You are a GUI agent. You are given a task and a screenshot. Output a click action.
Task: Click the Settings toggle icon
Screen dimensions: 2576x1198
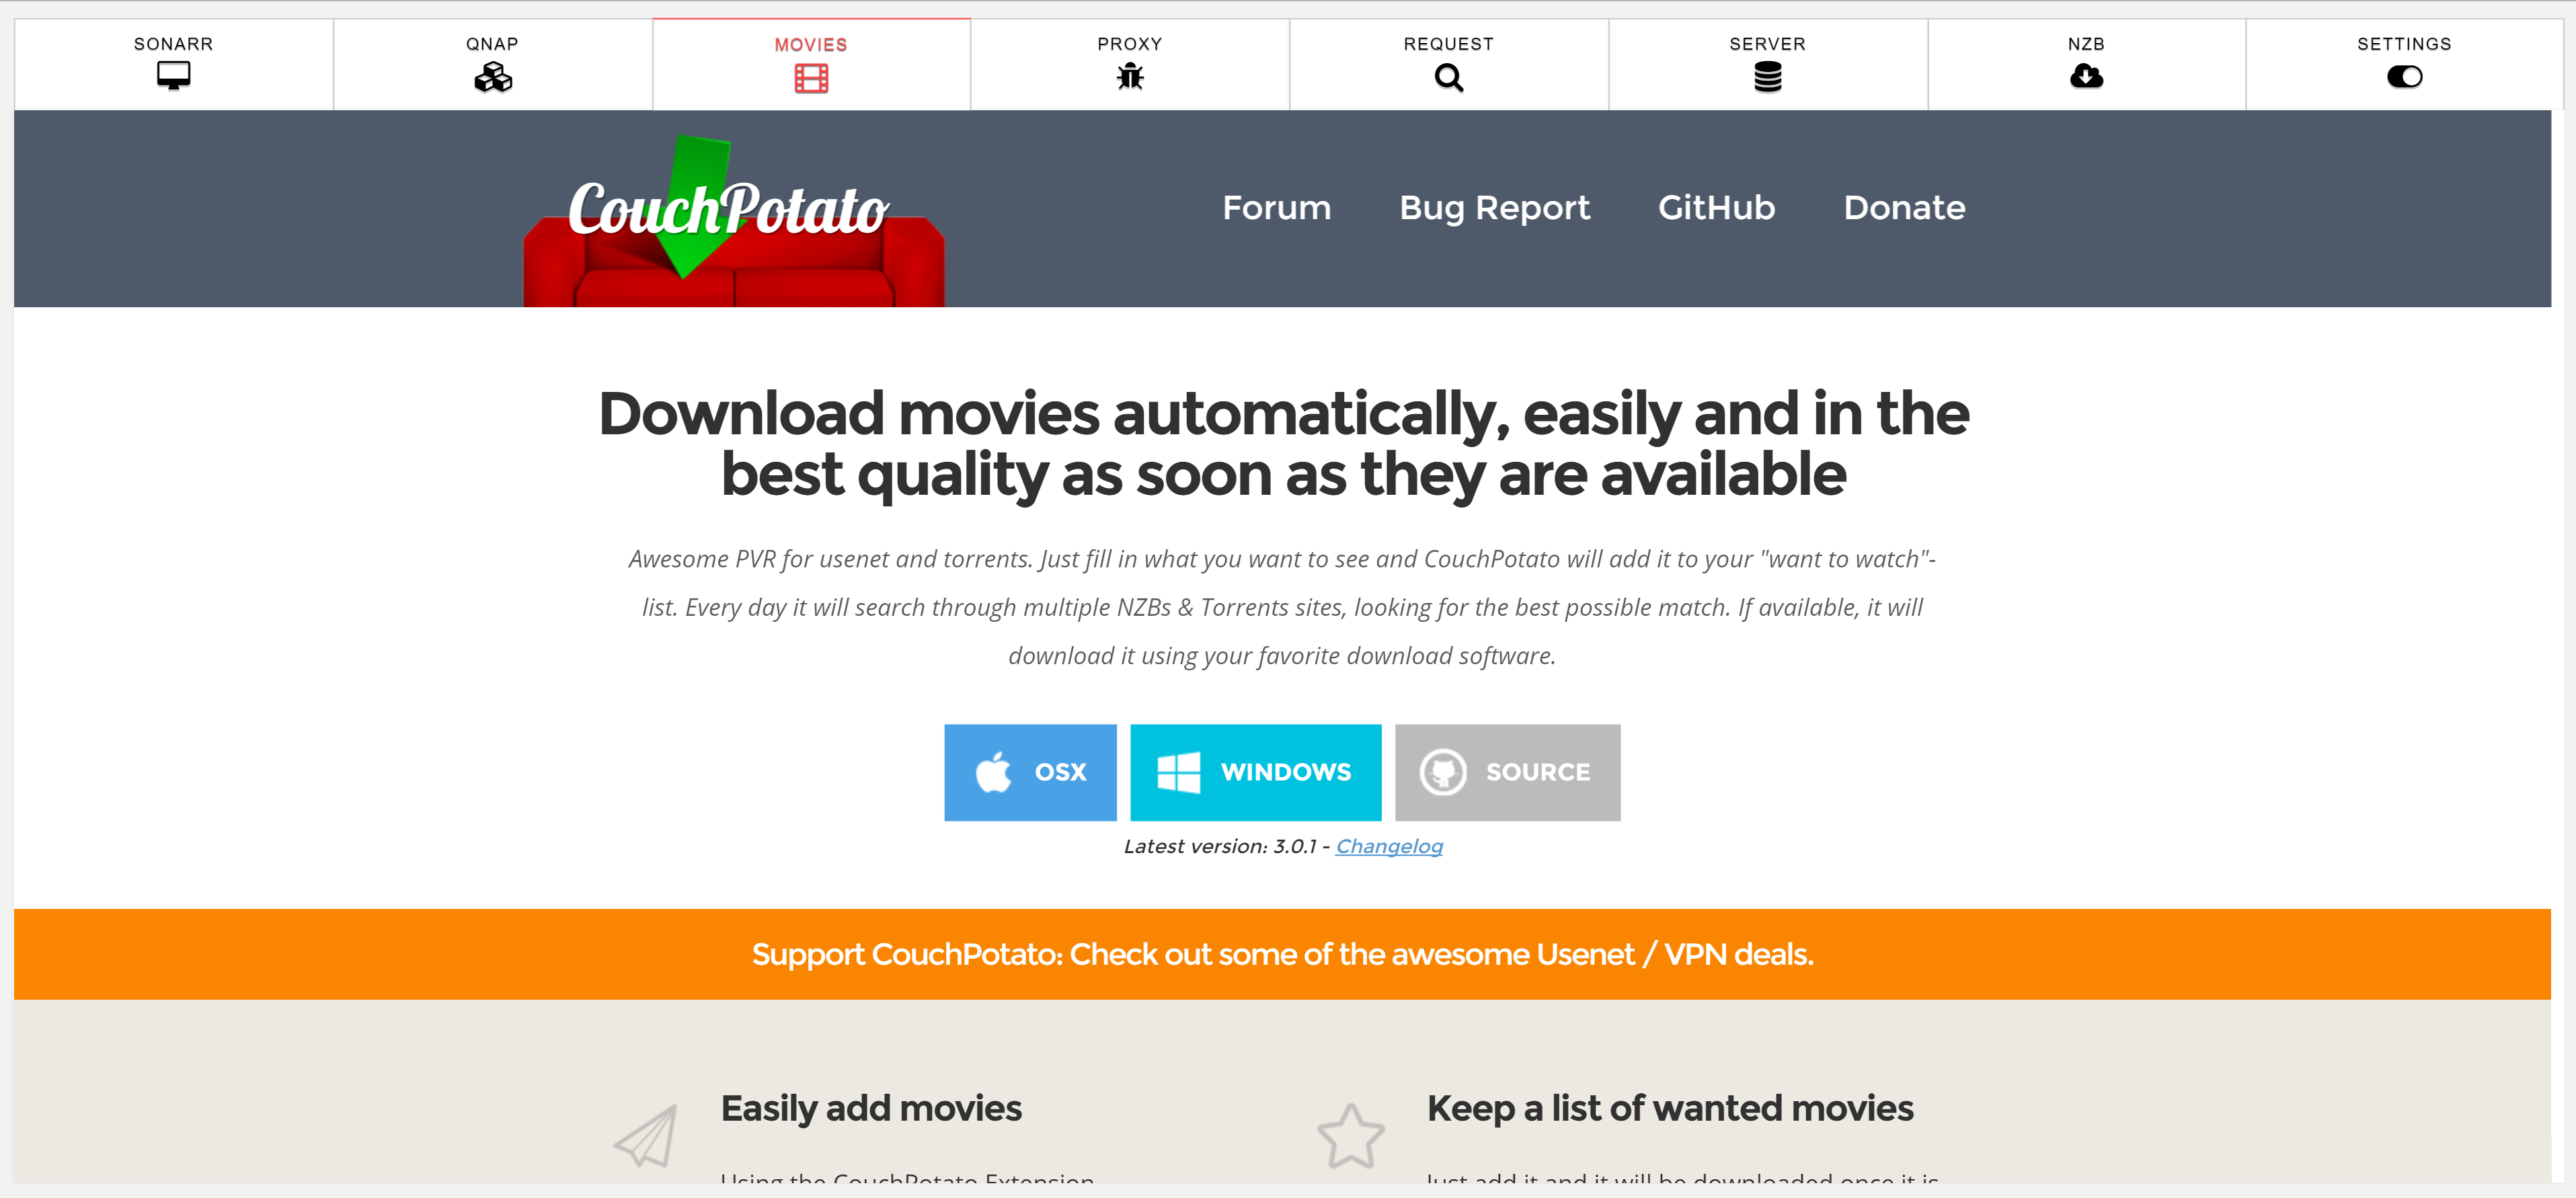click(x=2404, y=77)
